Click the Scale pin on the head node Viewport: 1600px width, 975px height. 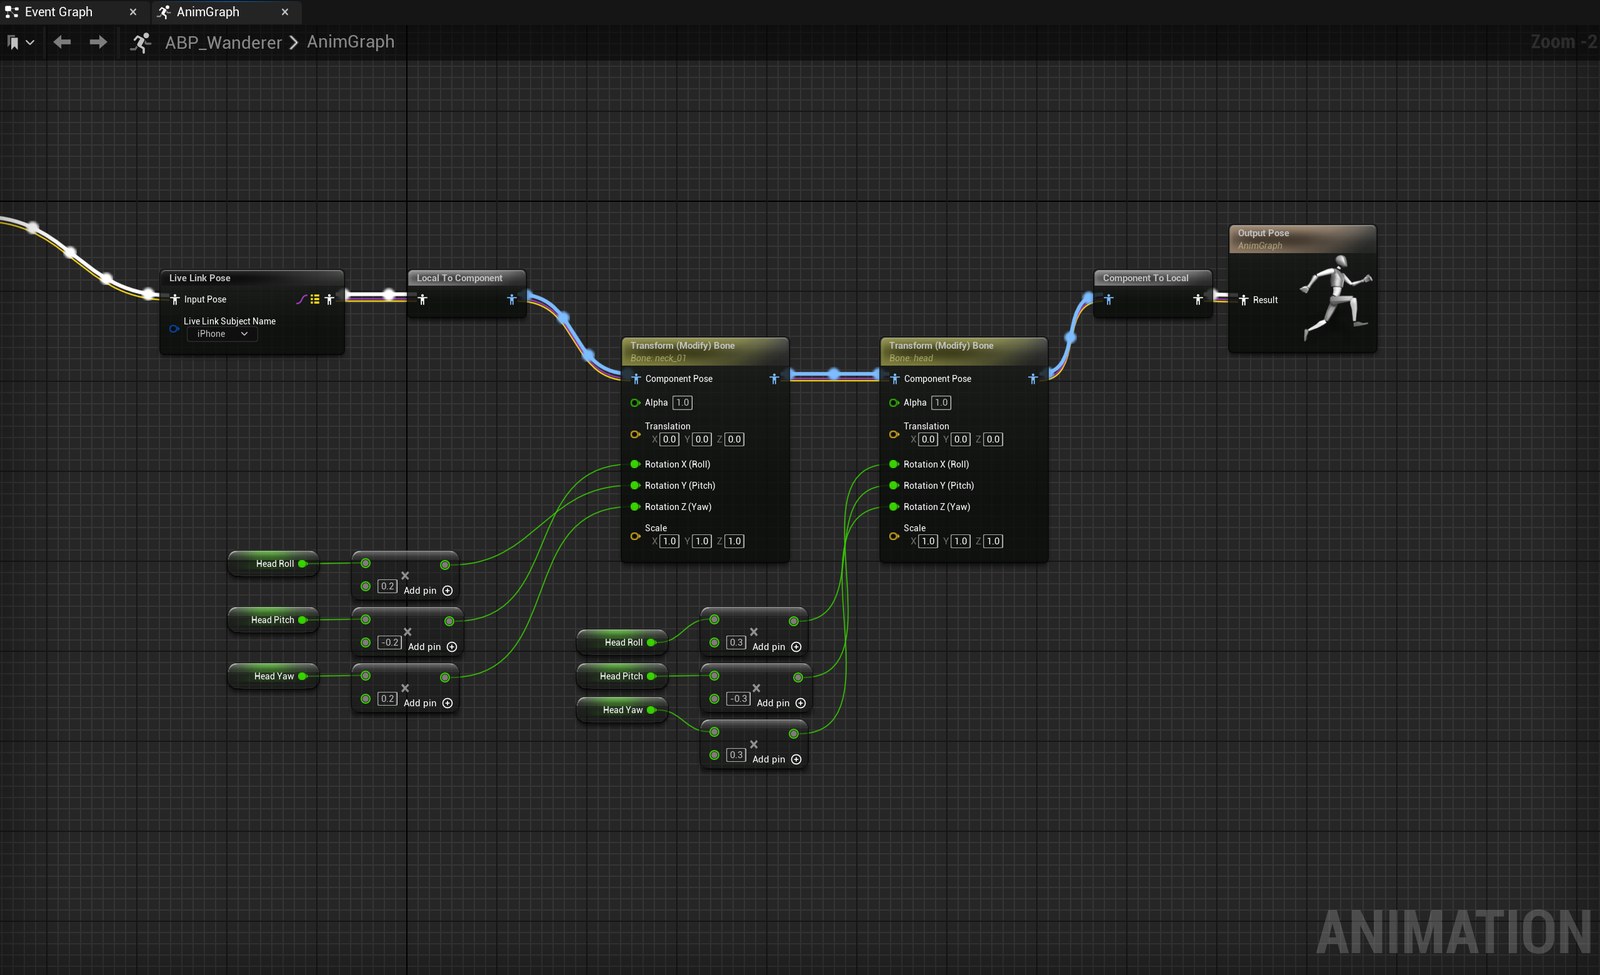click(894, 536)
